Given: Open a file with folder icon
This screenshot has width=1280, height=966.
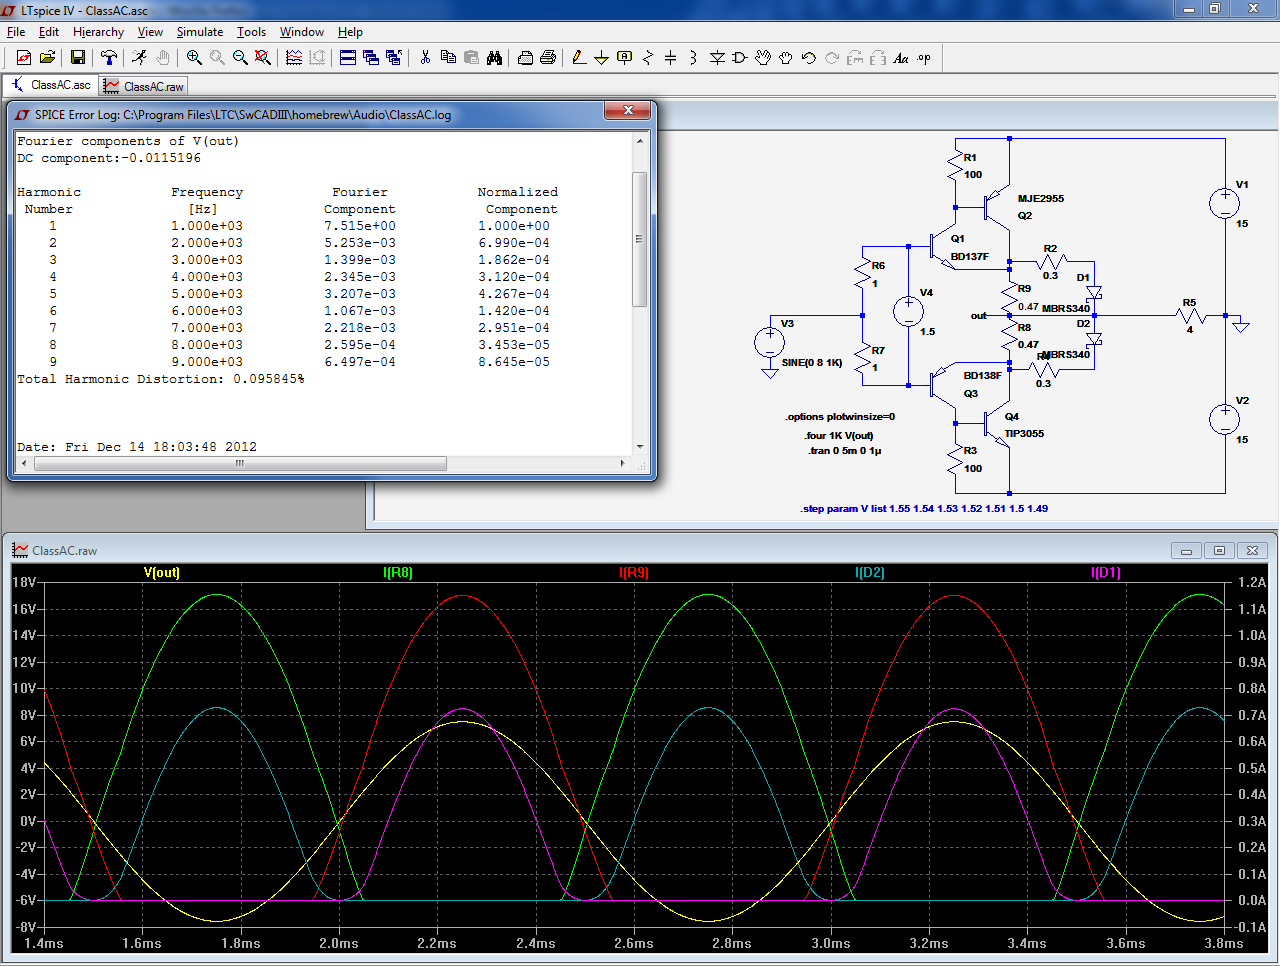Looking at the screenshot, I should click(x=47, y=58).
